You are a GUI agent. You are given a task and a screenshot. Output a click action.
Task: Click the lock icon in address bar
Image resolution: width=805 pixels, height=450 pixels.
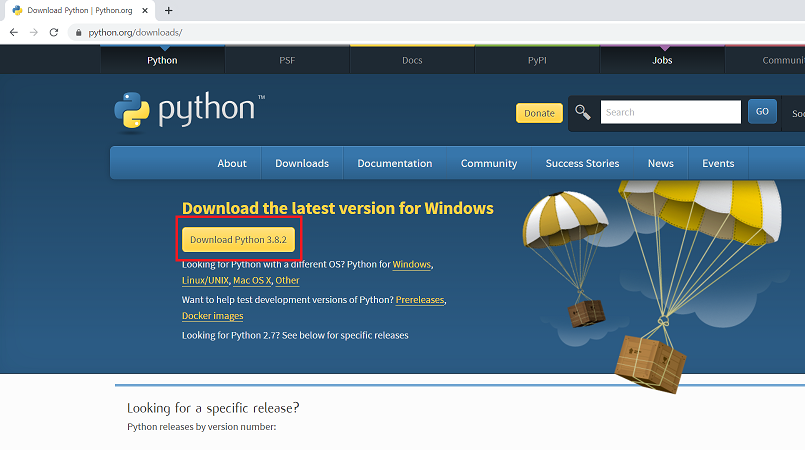[79, 32]
